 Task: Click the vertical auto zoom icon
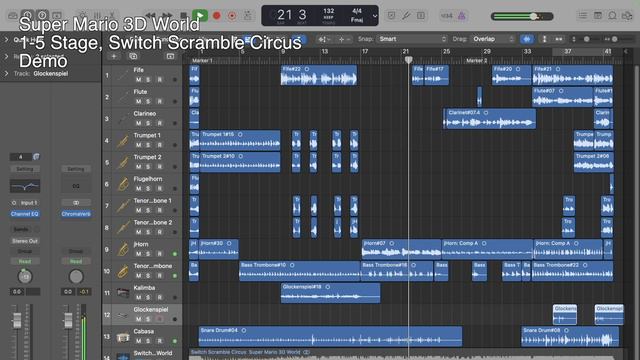click(x=544, y=39)
